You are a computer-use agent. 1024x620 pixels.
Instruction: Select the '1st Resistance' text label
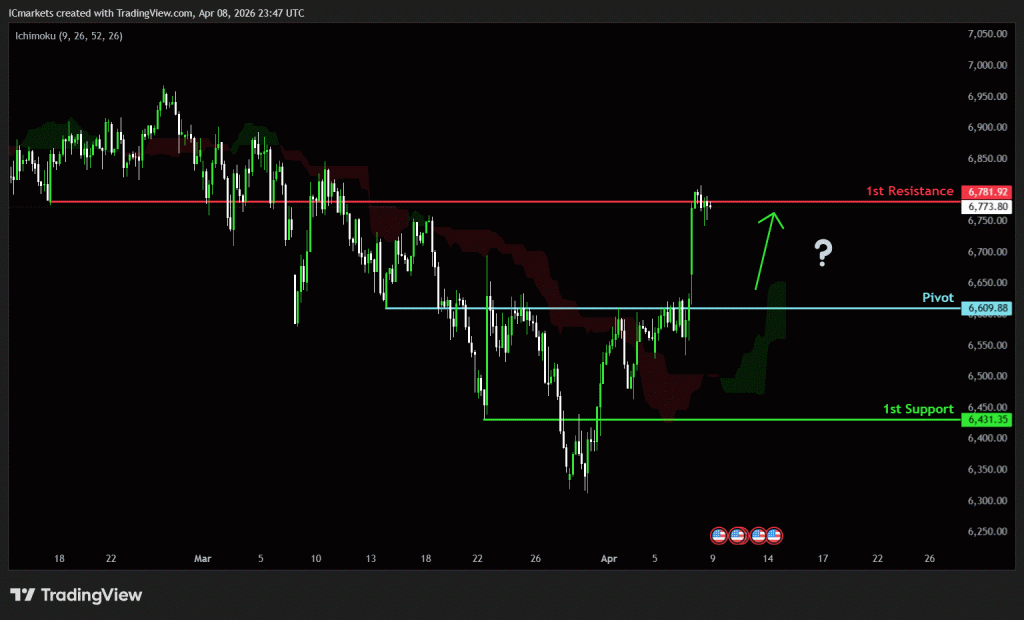tap(909, 191)
